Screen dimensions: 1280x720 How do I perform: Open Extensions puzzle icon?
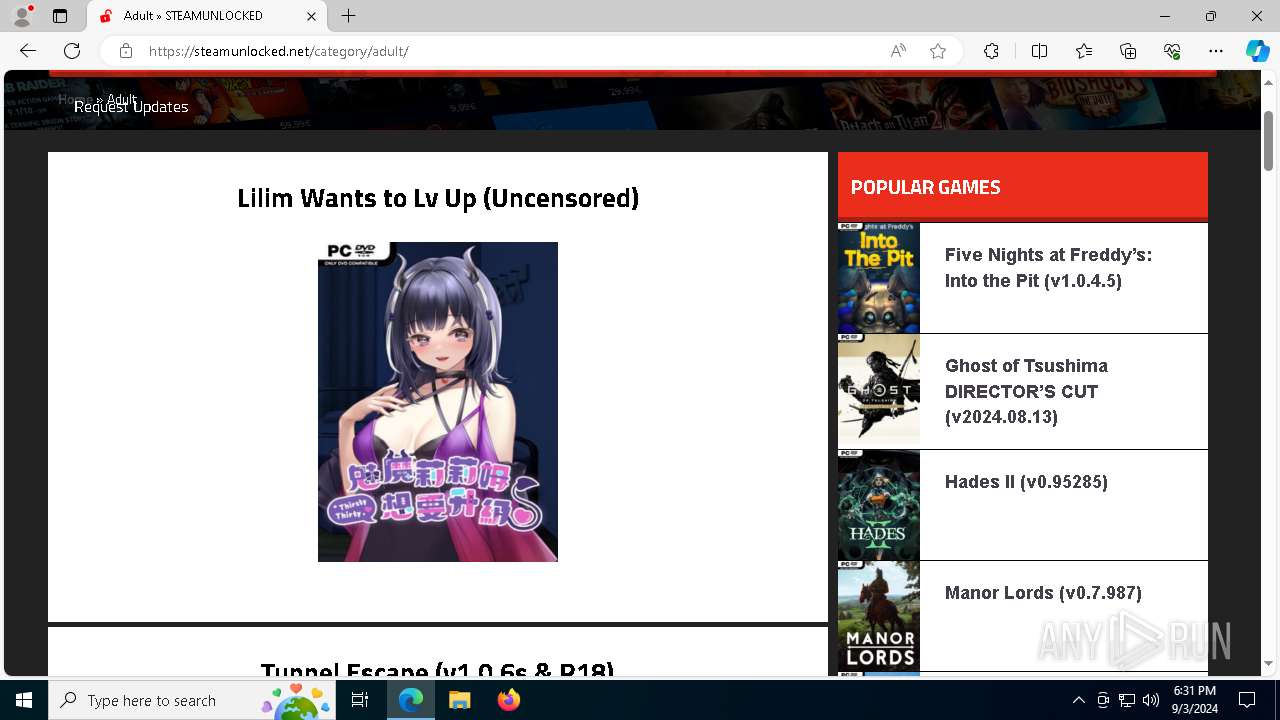click(991, 51)
